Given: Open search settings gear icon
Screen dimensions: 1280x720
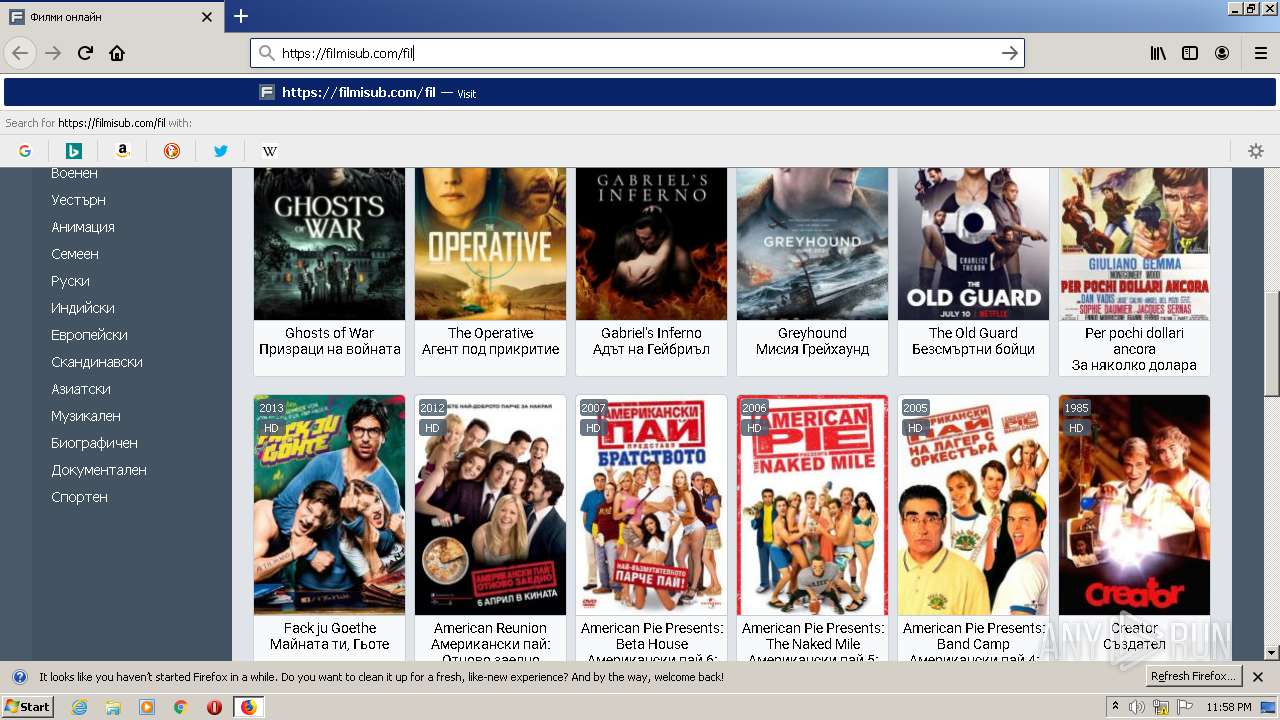Looking at the screenshot, I should point(1256,151).
